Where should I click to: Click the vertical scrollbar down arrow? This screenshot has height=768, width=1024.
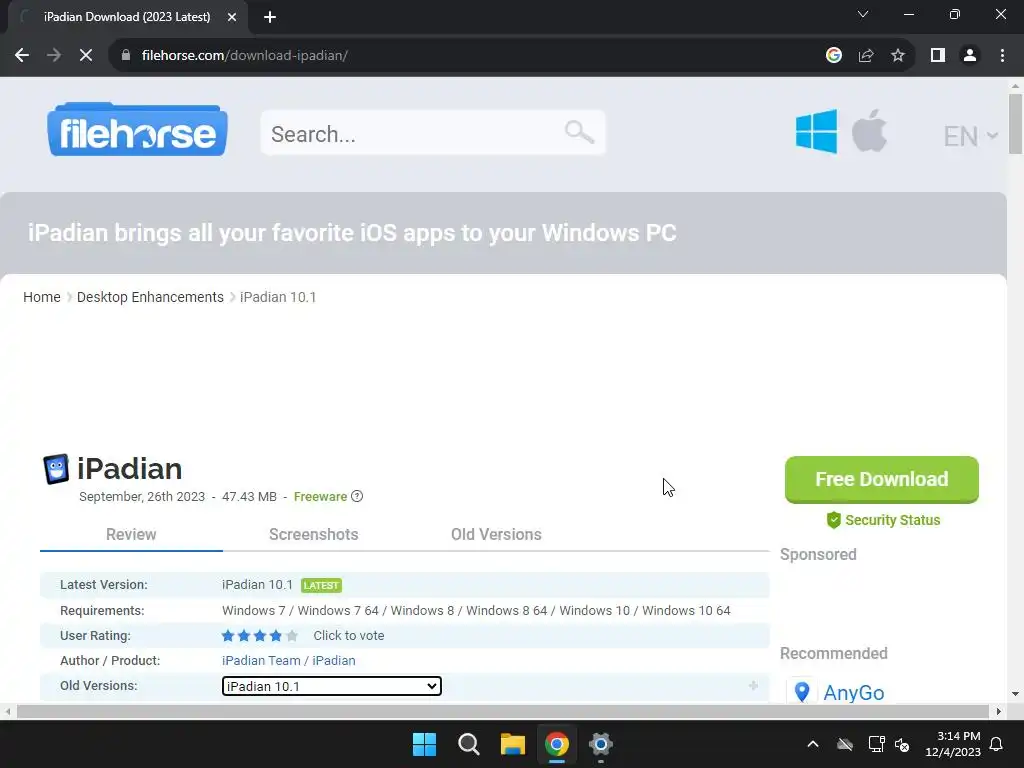[1015, 694]
